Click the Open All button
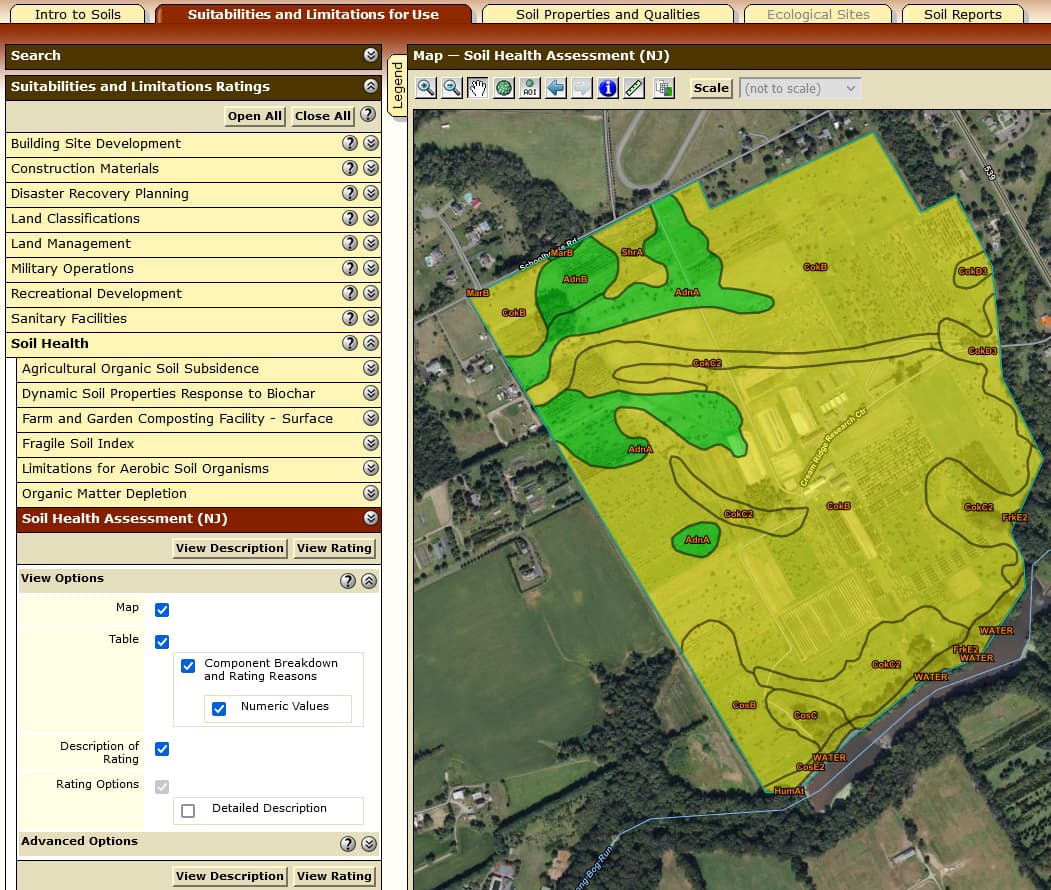The image size is (1051, 890). pos(255,116)
